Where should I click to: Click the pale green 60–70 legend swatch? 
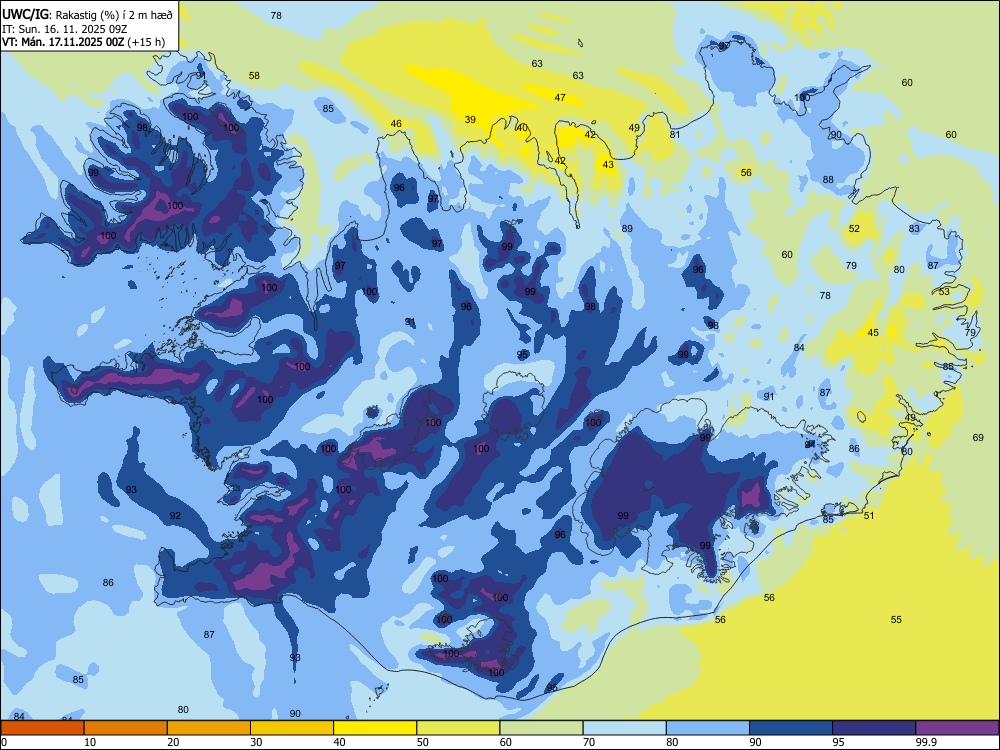541,728
